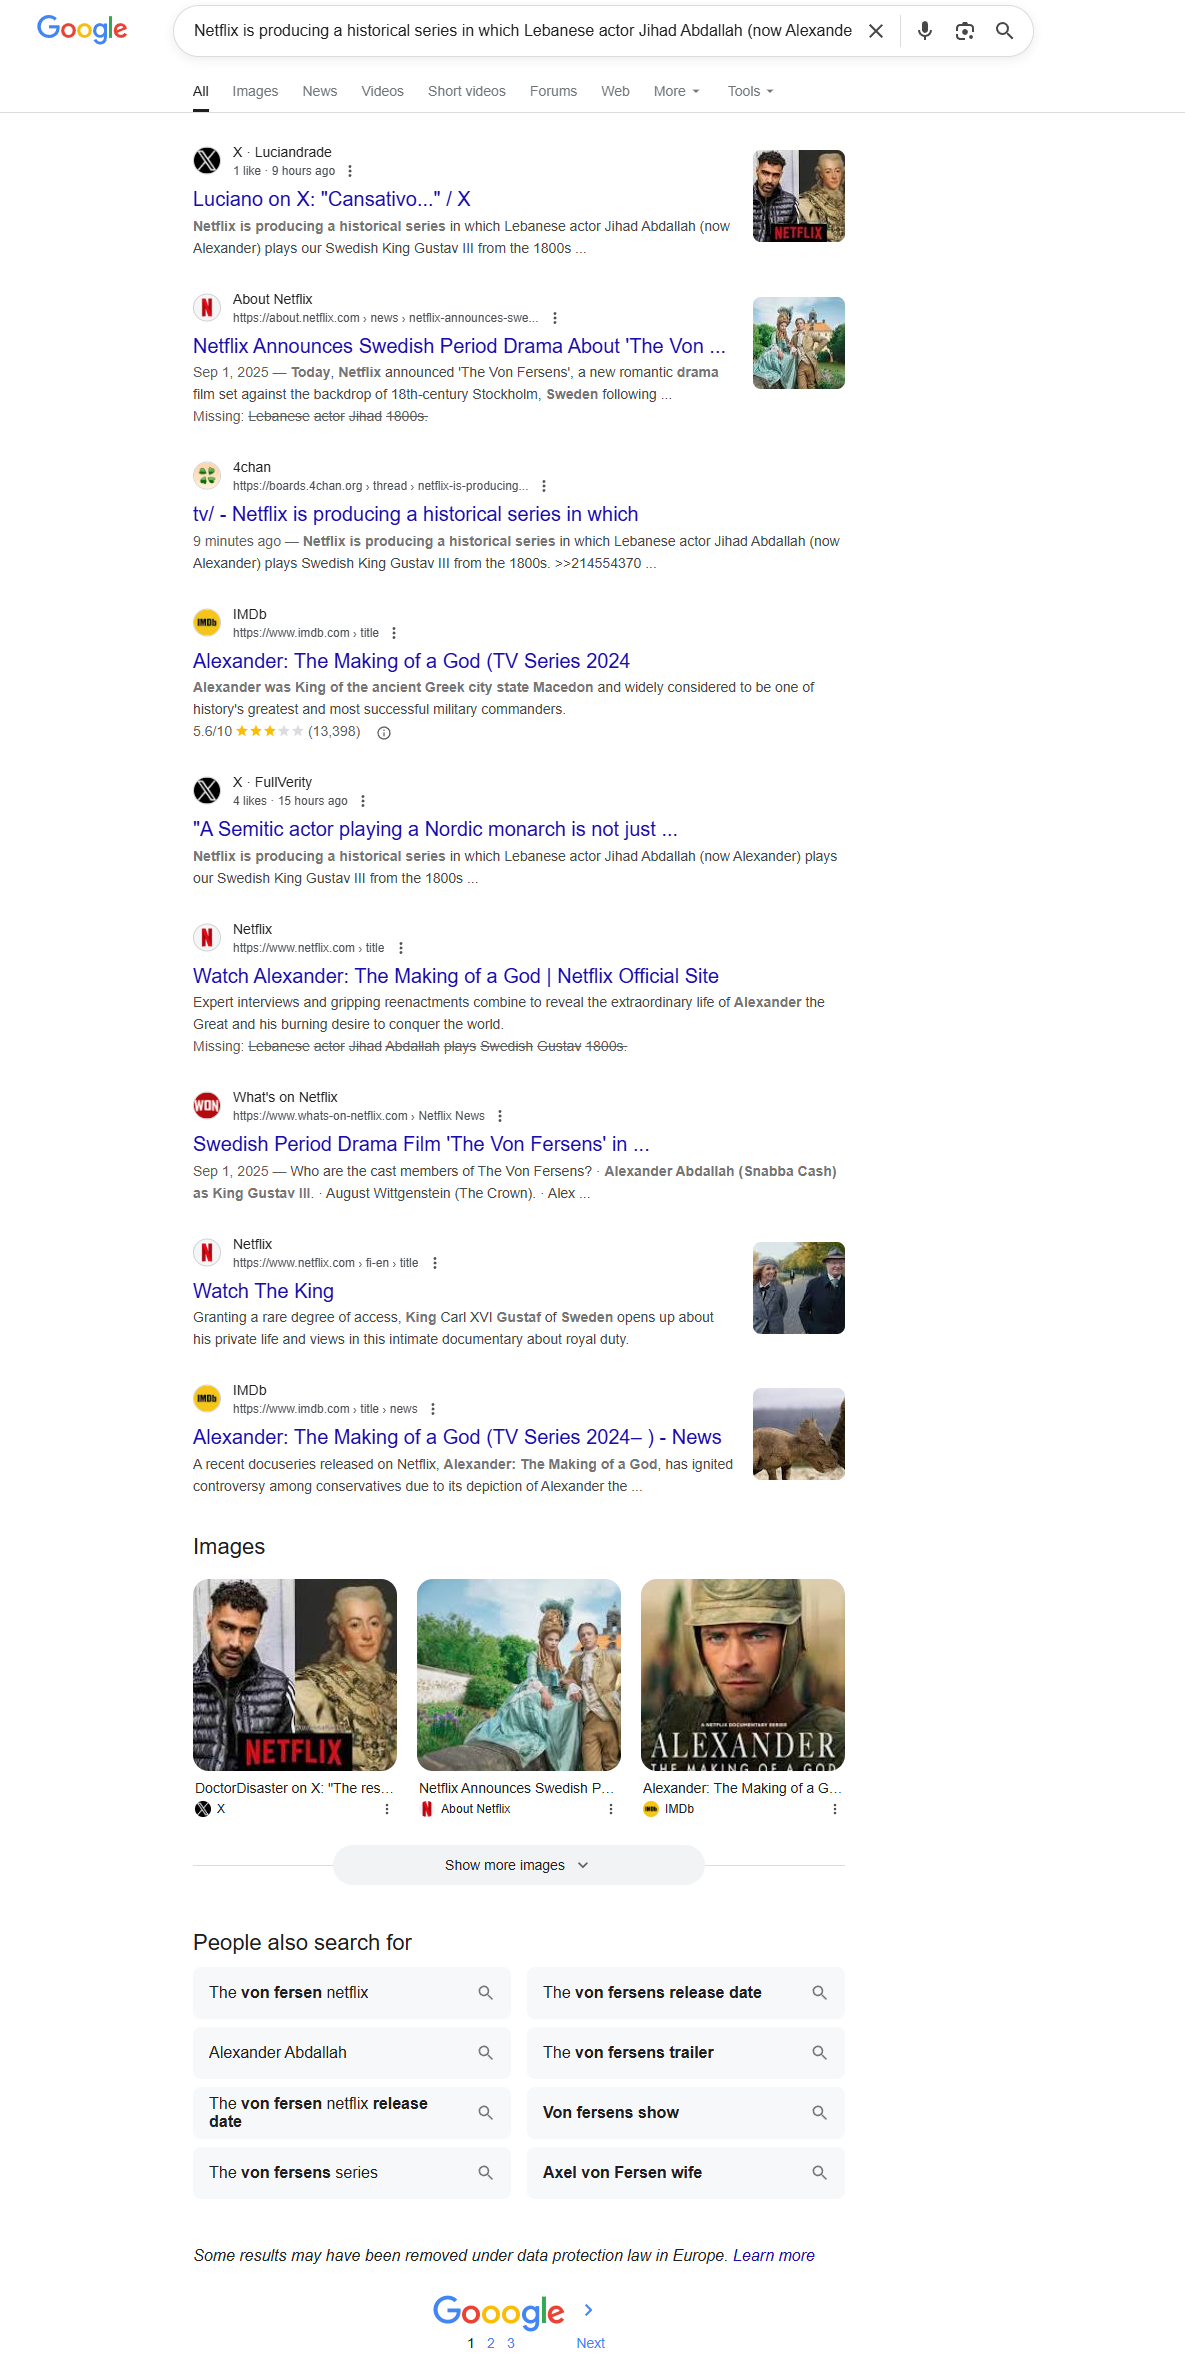Open options menu for FullVerity X result

363,801
